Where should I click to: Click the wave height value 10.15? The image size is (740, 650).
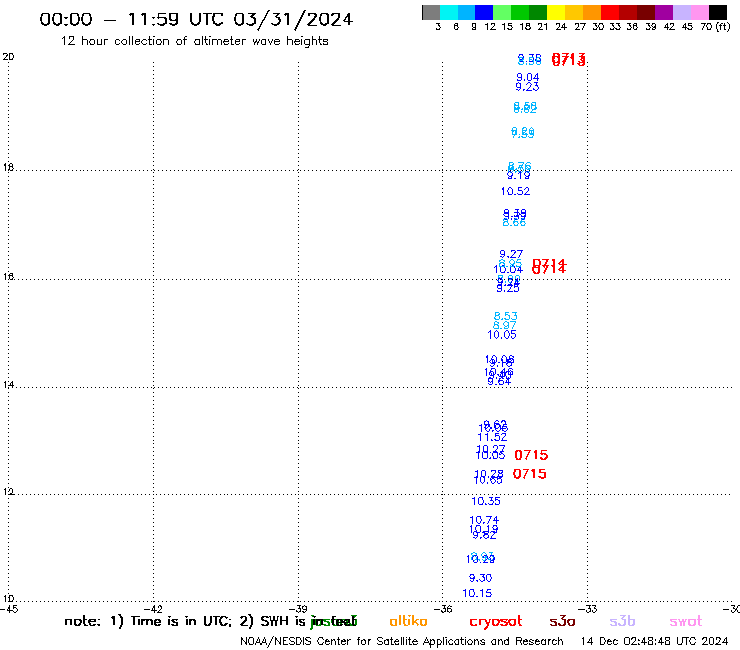(477, 593)
